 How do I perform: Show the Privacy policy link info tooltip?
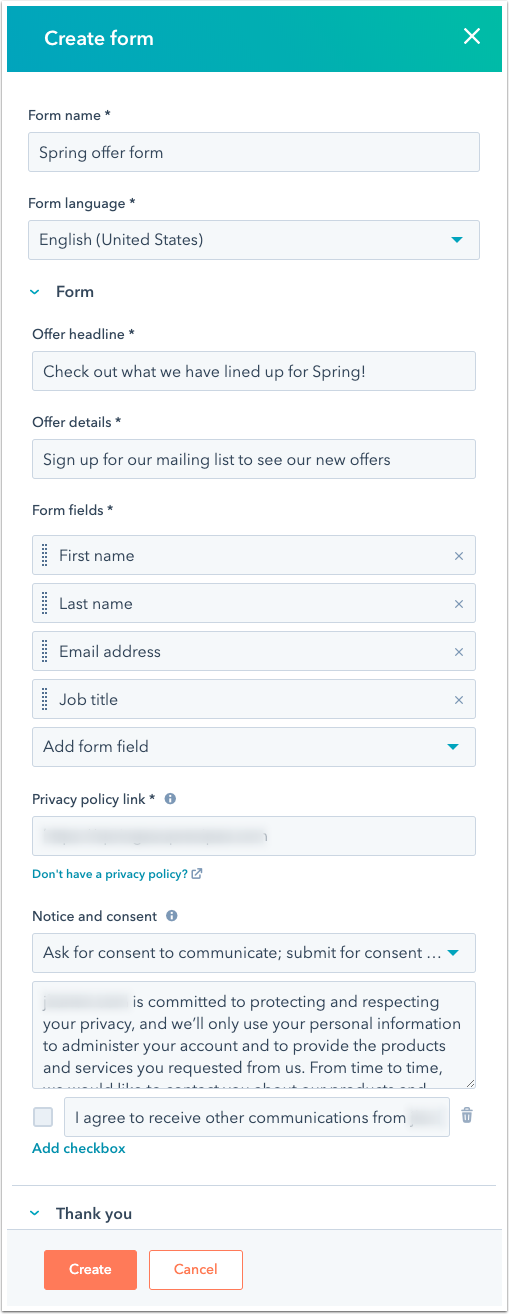tap(170, 799)
